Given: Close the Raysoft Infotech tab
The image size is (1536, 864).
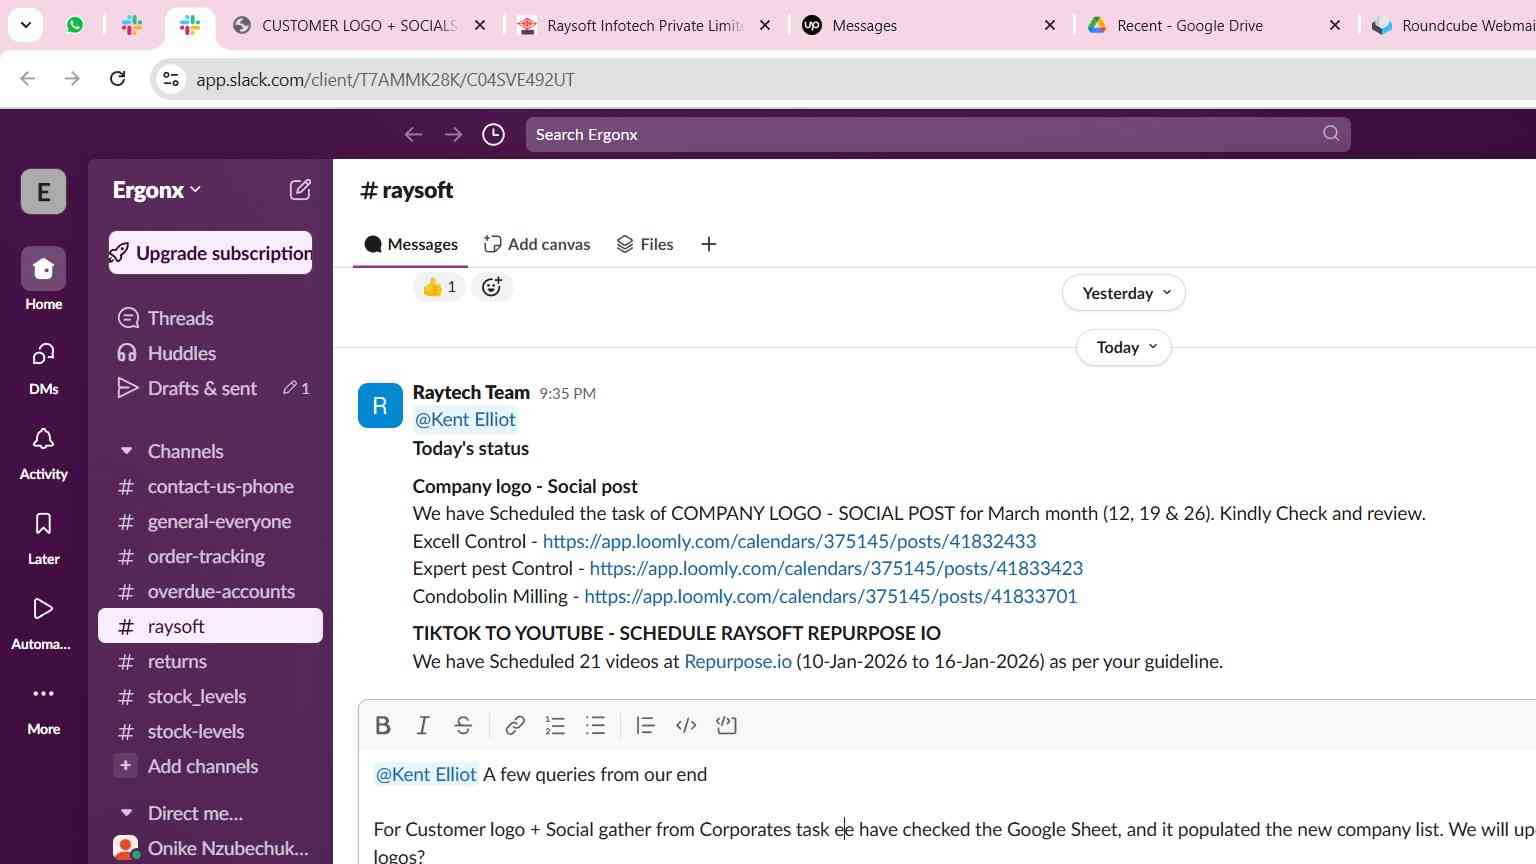Looking at the screenshot, I should tap(765, 25).
